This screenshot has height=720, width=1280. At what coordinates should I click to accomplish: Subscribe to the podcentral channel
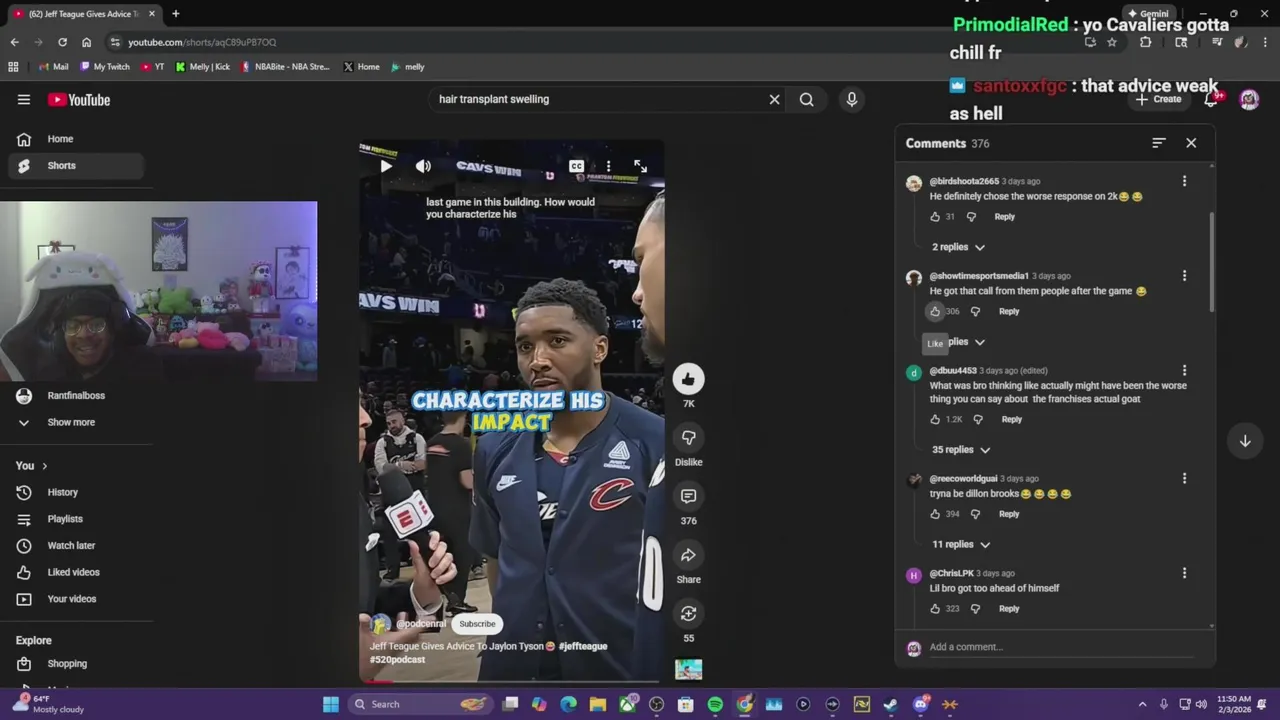coord(477,624)
